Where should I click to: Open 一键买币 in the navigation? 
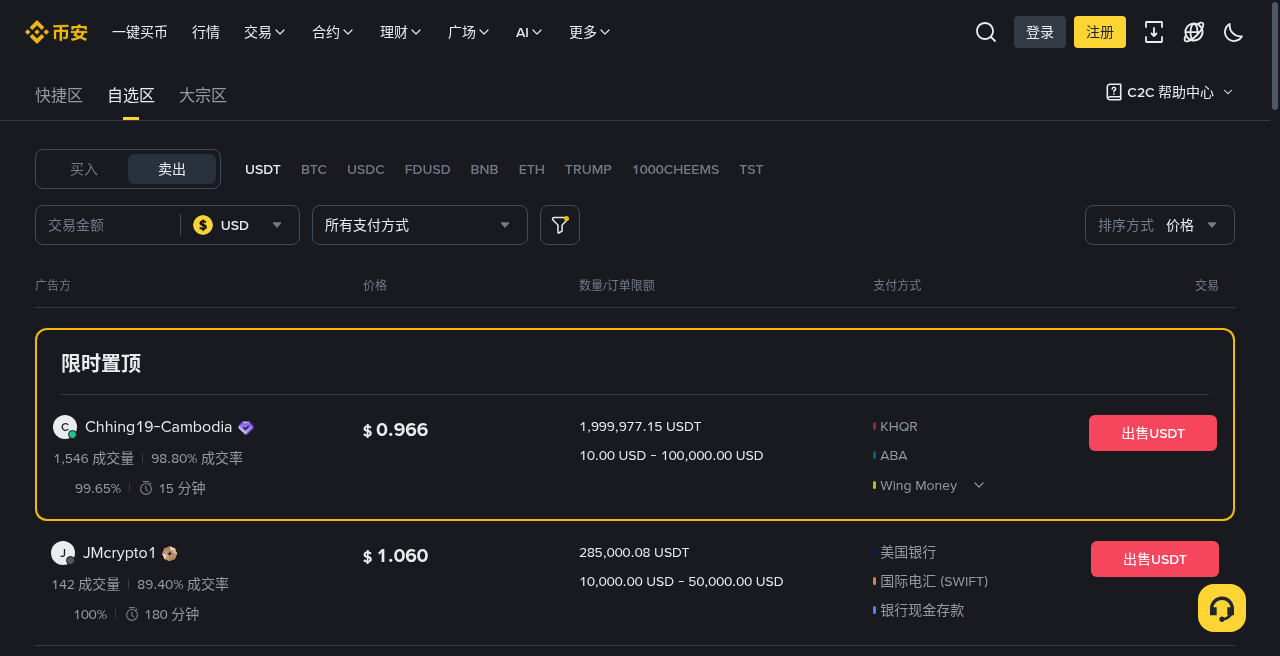tap(140, 32)
